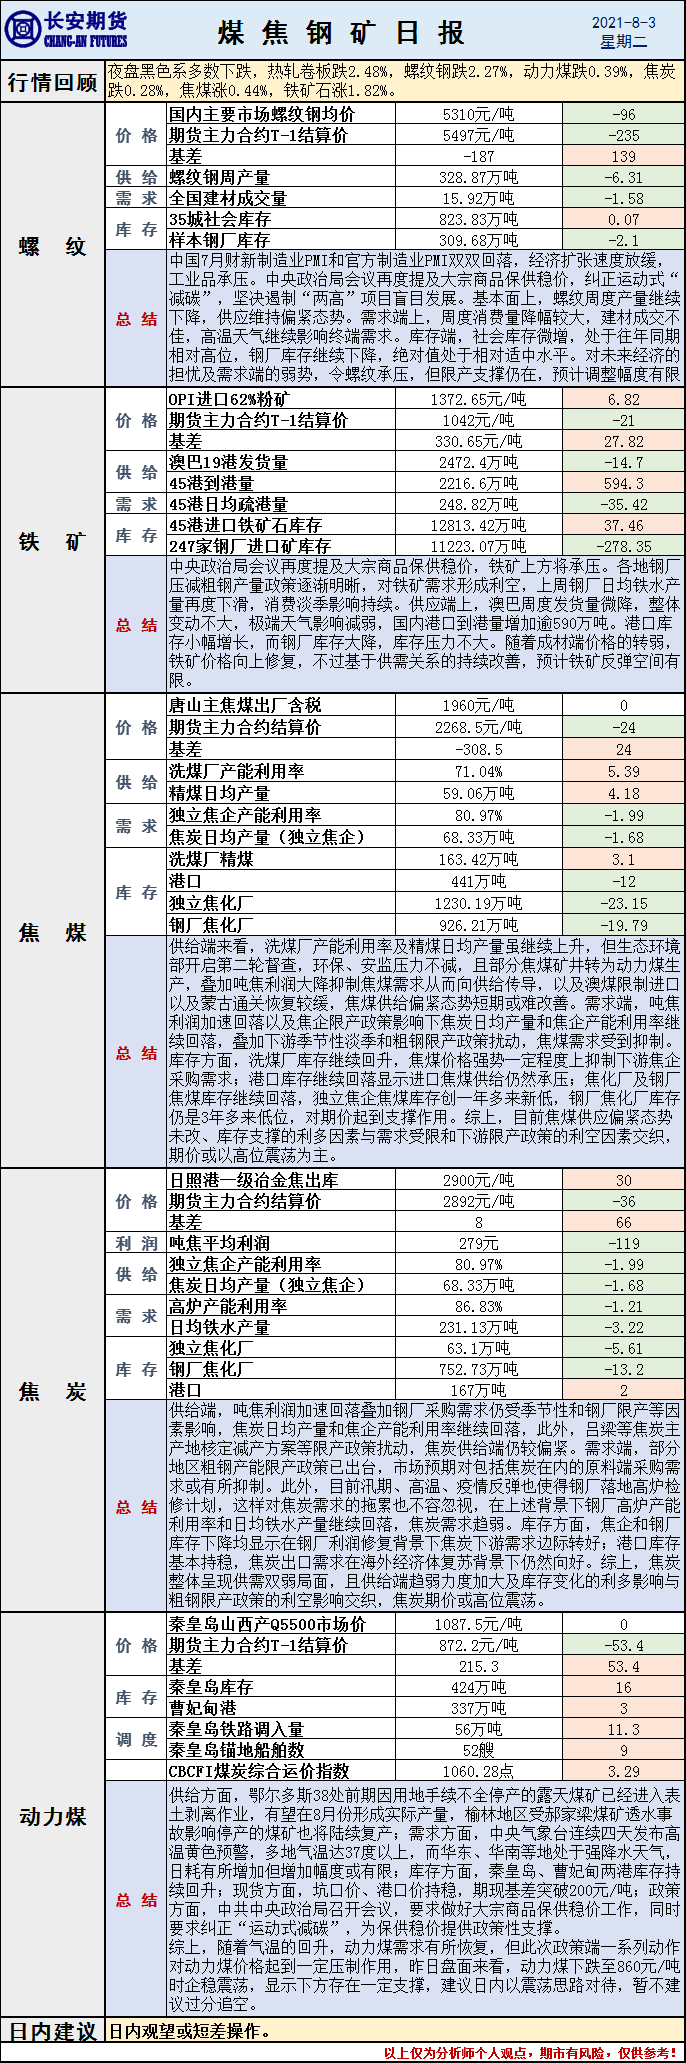Select the value 1230.19万吨
The height and width of the screenshot is (2063, 686).
coord(478,903)
